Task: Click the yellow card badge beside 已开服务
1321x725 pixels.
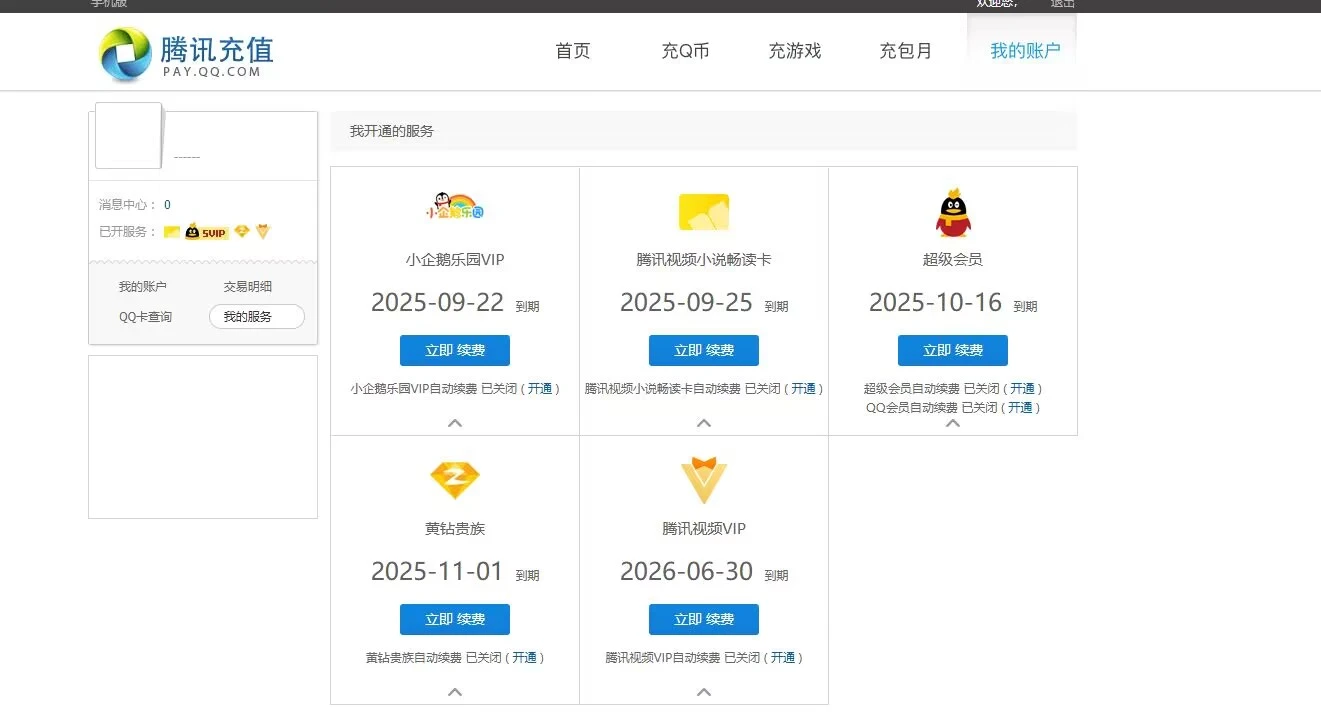Action: (172, 232)
